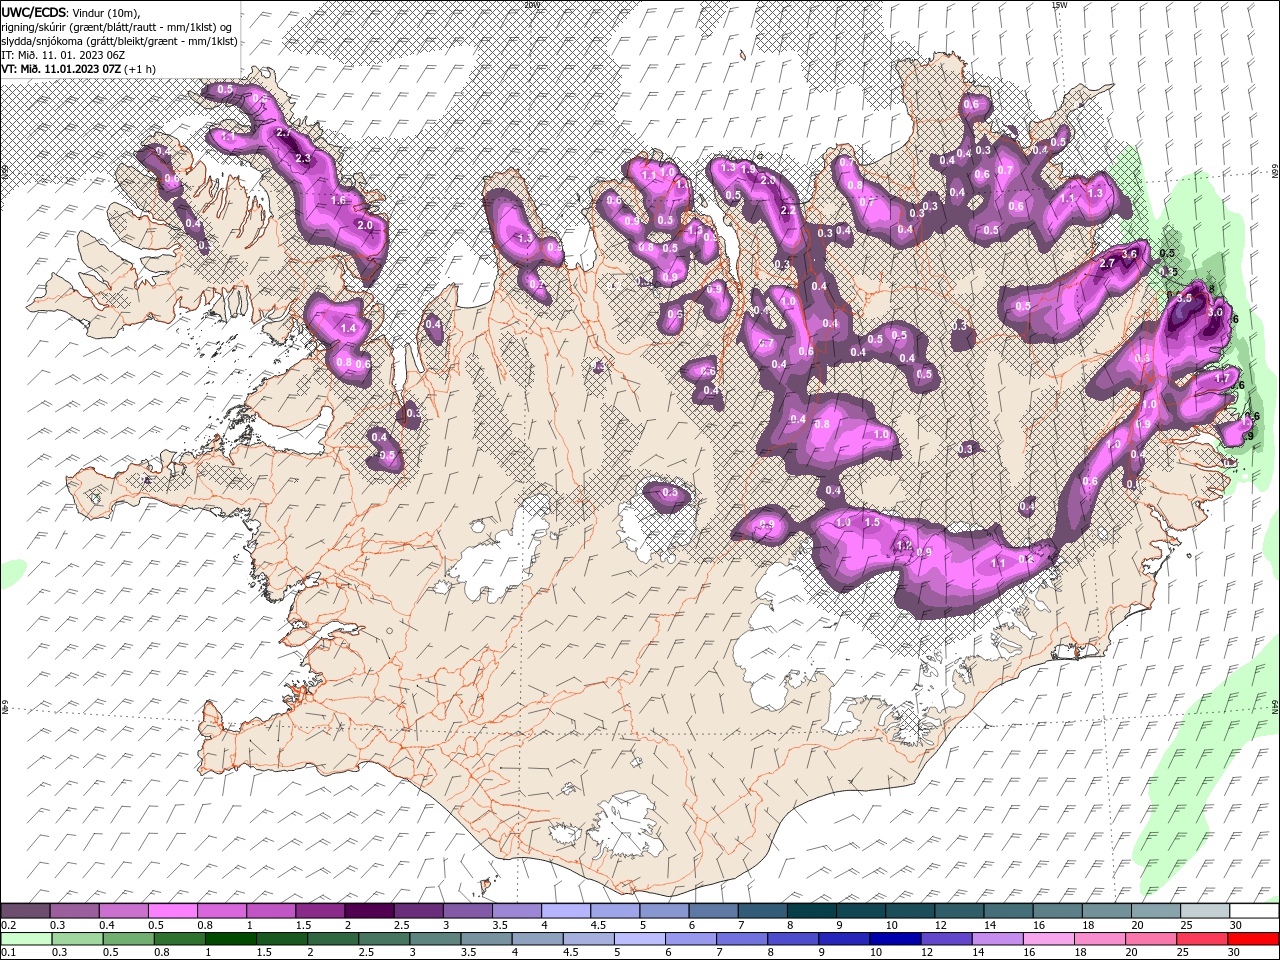Viewport: 1280px width, 960px height.
Task: Click the '1.4' snowfall value on the map
Action: pos(349,328)
